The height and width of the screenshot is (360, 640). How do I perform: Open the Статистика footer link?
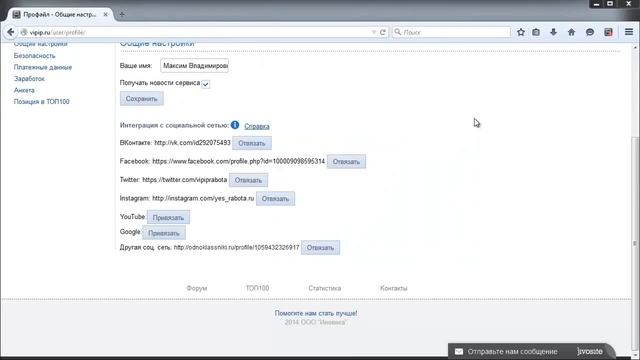click(x=324, y=288)
